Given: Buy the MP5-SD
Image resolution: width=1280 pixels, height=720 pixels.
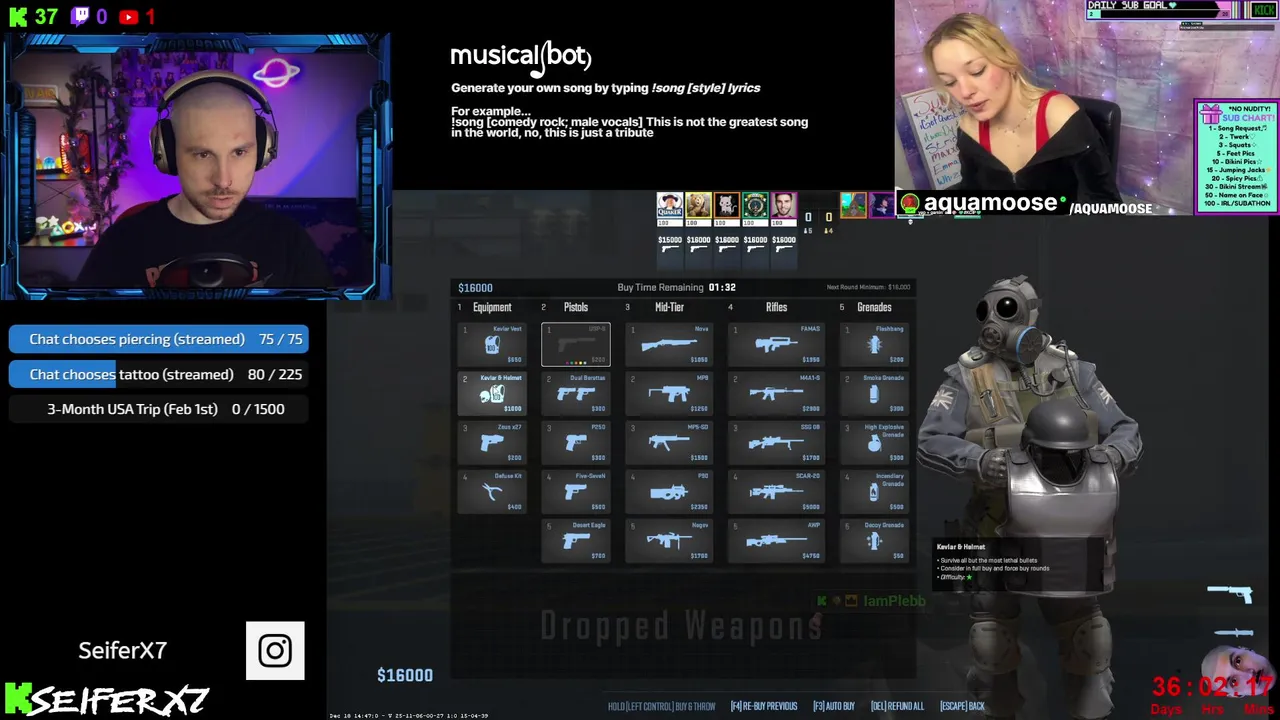Looking at the screenshot, I should point(669,442).
